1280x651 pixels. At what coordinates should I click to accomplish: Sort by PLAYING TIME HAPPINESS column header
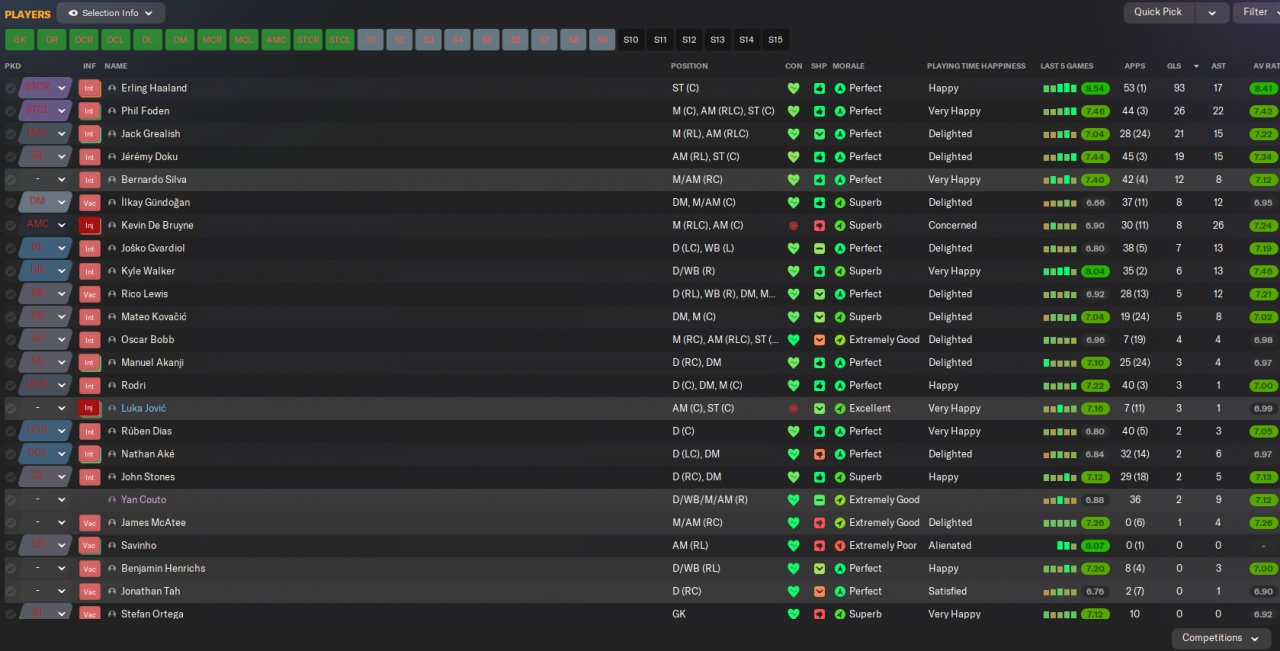click(x=976, y=66)
